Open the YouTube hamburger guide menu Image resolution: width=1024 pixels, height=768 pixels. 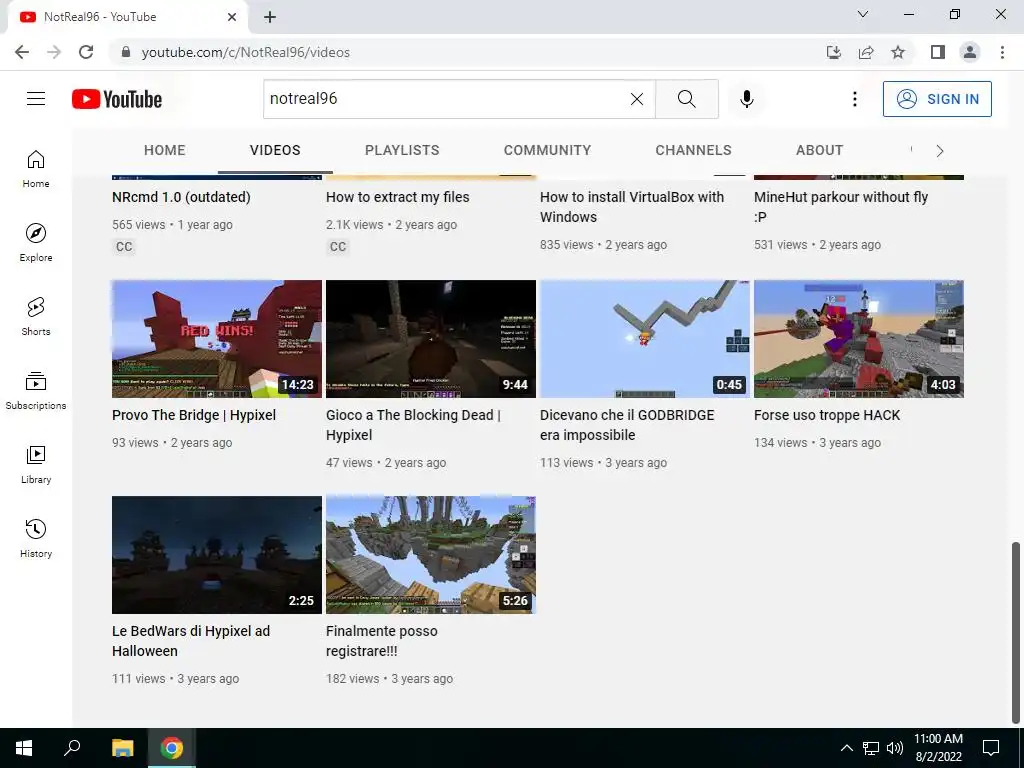(x=36, y=99)
